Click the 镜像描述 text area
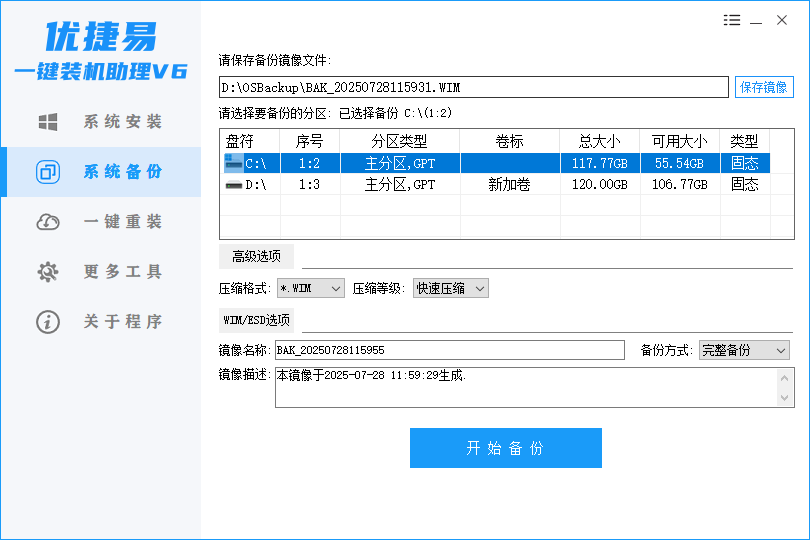This screenshot has height=540, width=810. tap(526, 388)
